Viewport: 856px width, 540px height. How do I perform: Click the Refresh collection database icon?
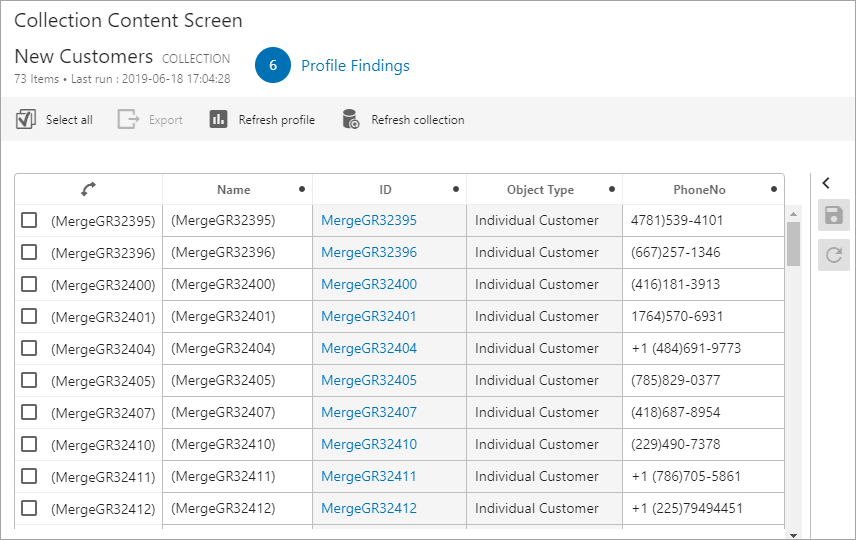click(x=351, y=120)
